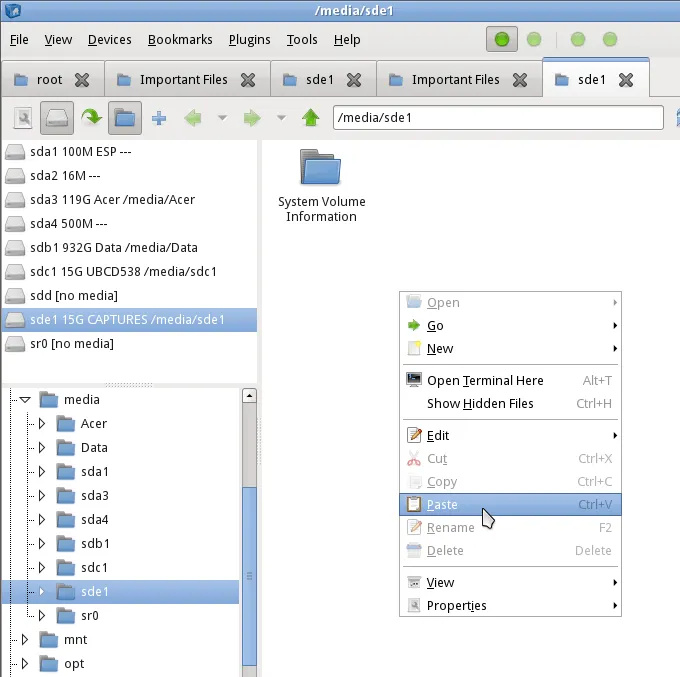This screenshot has height=677, width=680.
Task: Select the sdc1 15G UBCD538 device
Action: [x=122, y=271]
